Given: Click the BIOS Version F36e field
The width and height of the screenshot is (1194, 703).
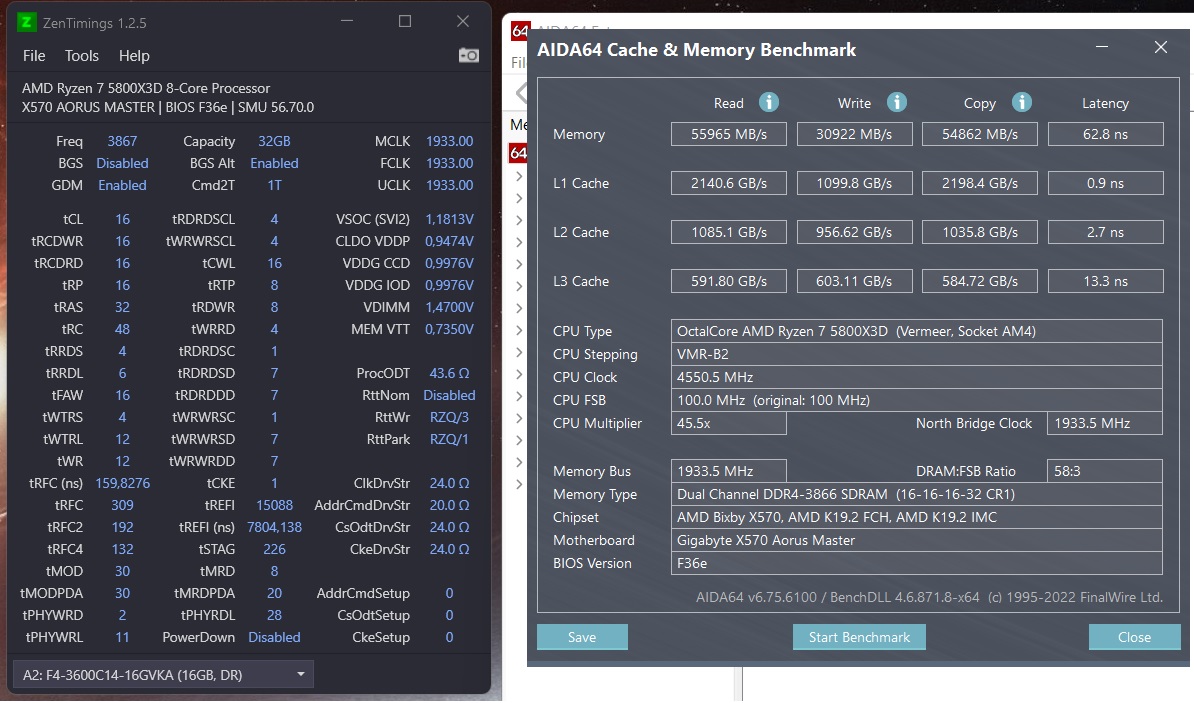Looking at the screenshot, I should (x=917, y=563).
